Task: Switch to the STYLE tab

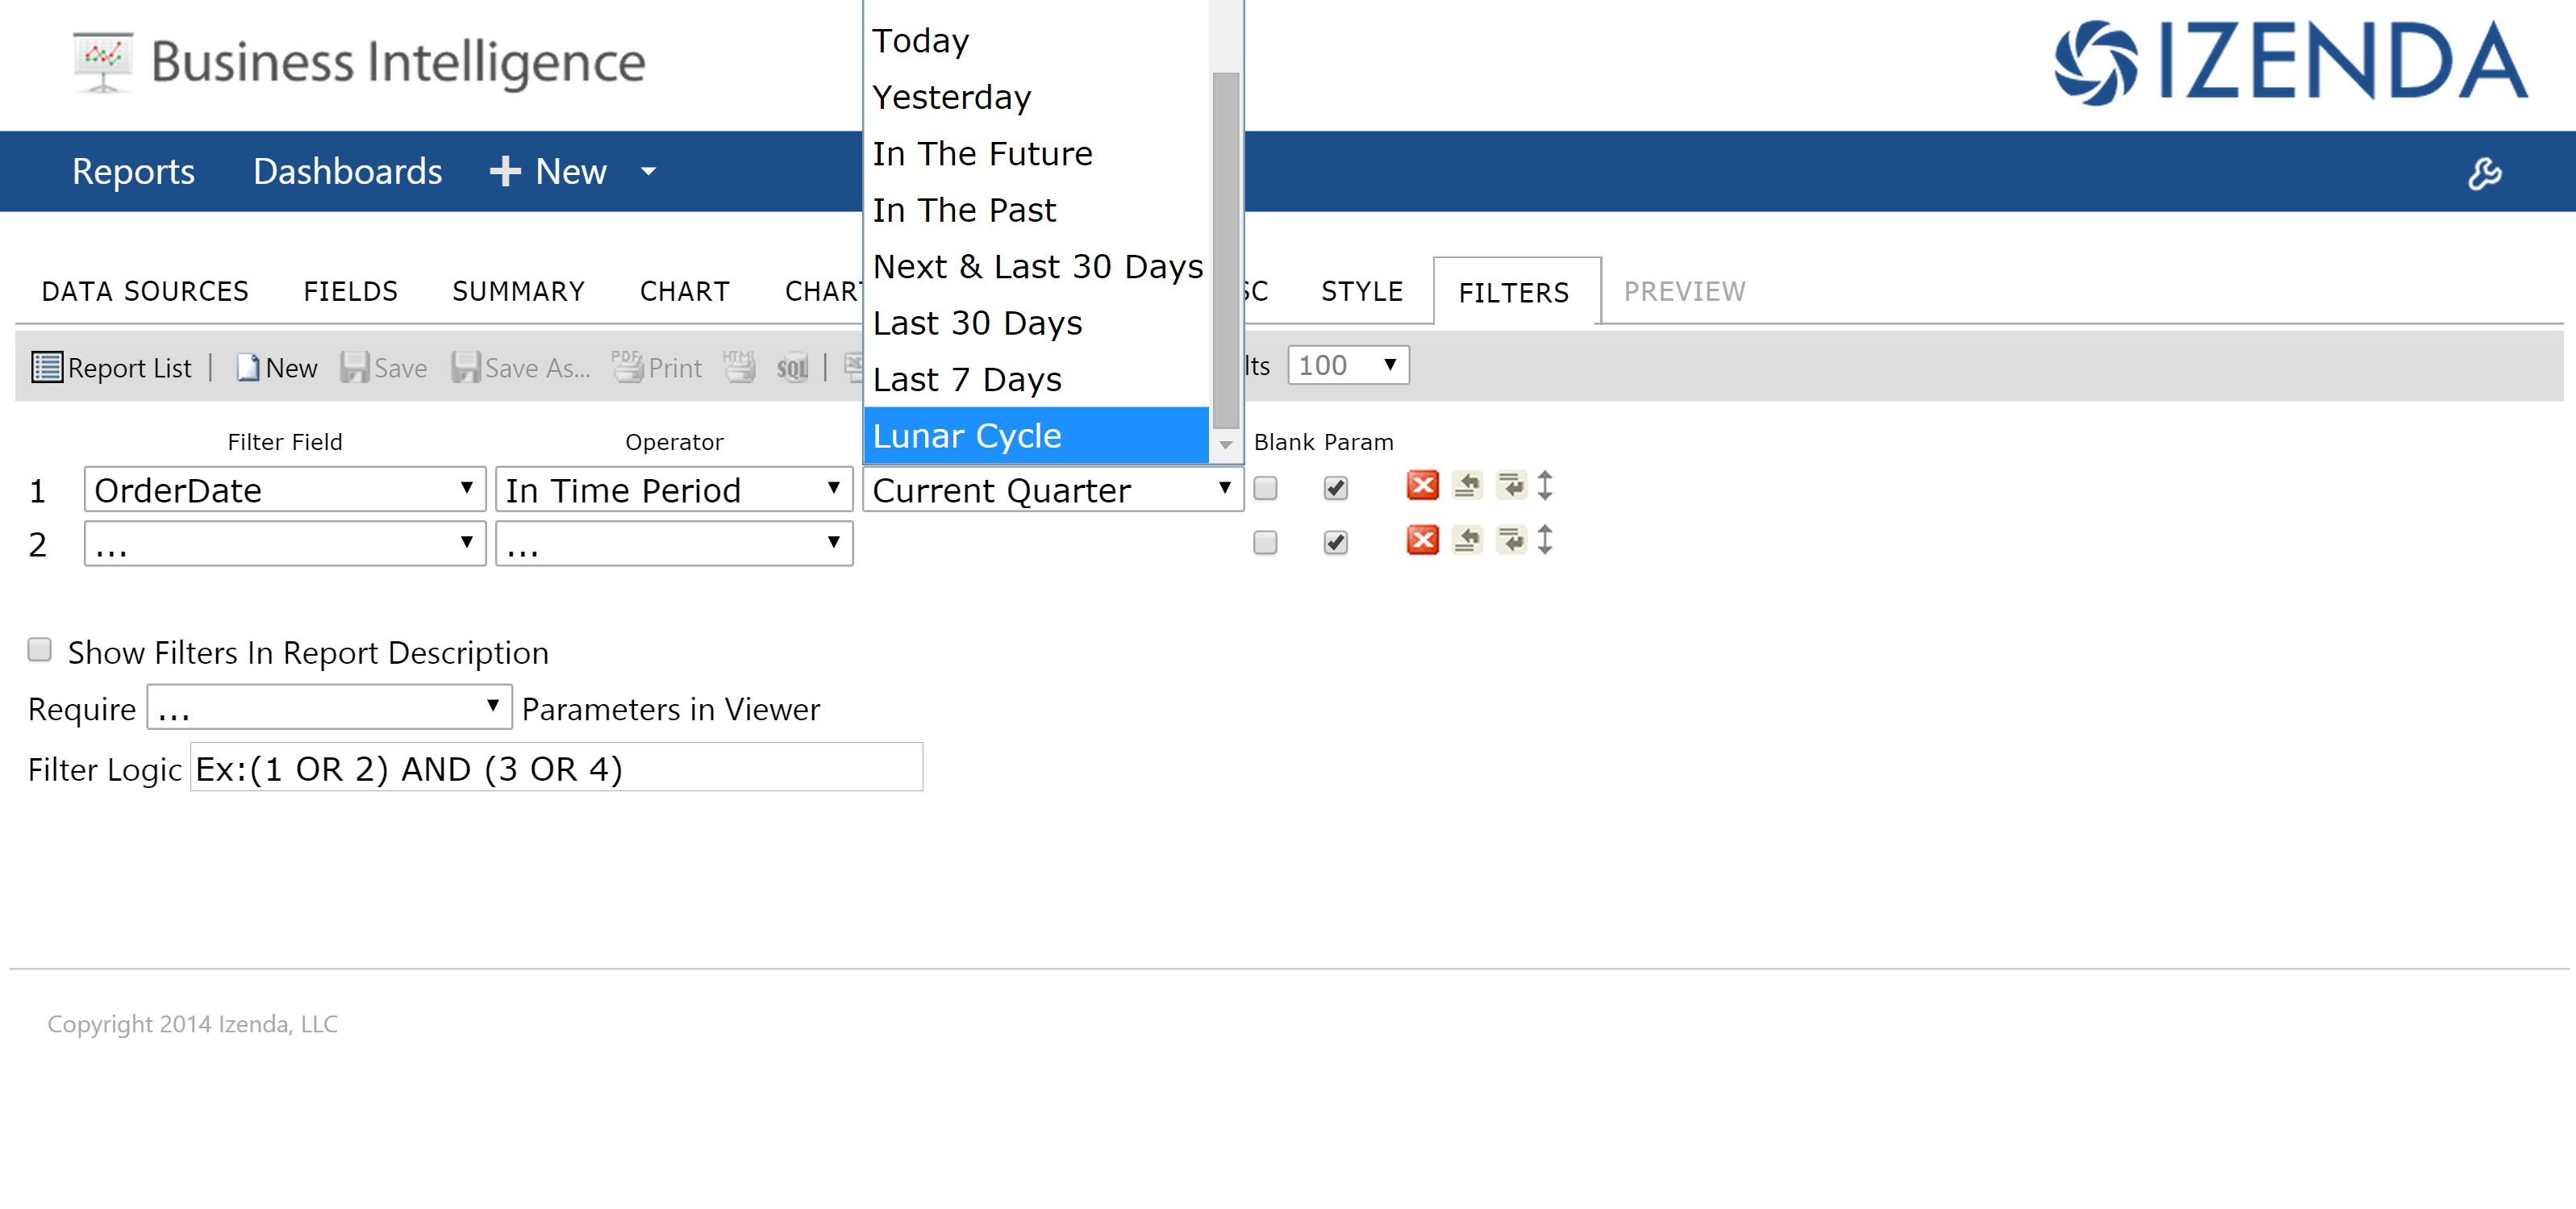Action: pyautogui.click(x=1362, y=291)
